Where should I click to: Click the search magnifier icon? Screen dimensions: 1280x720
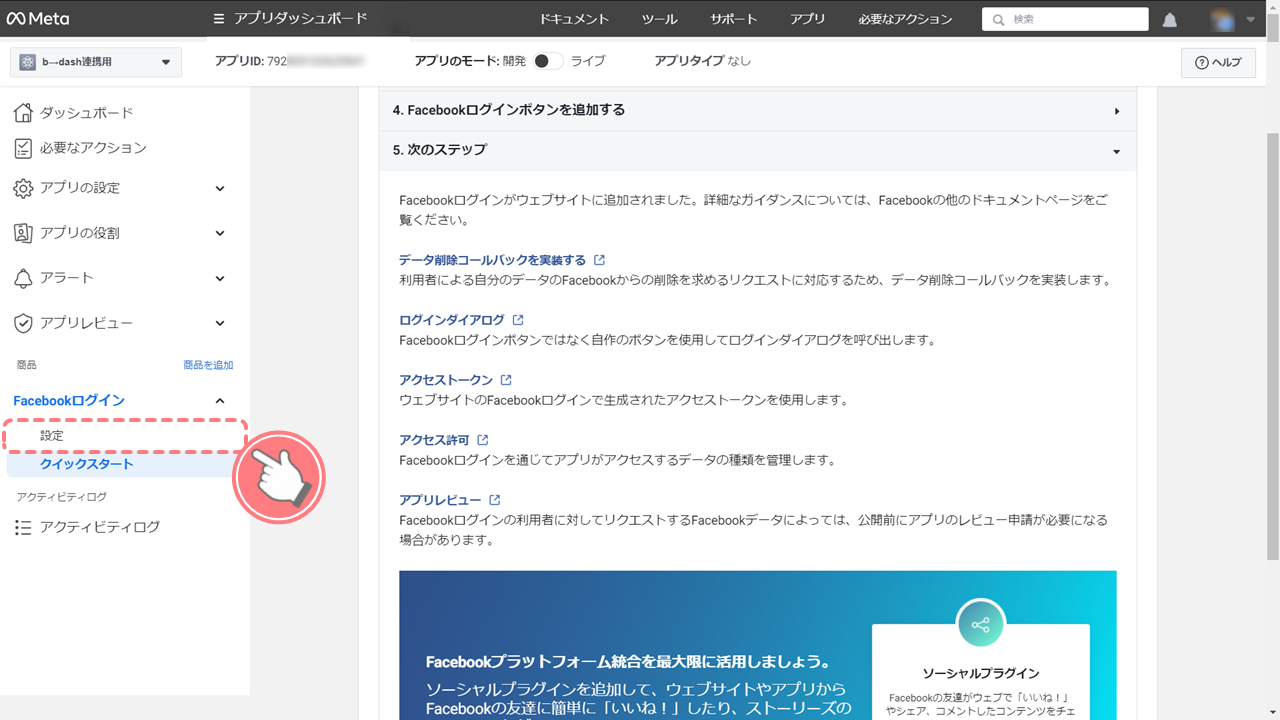tap(998, 19)
